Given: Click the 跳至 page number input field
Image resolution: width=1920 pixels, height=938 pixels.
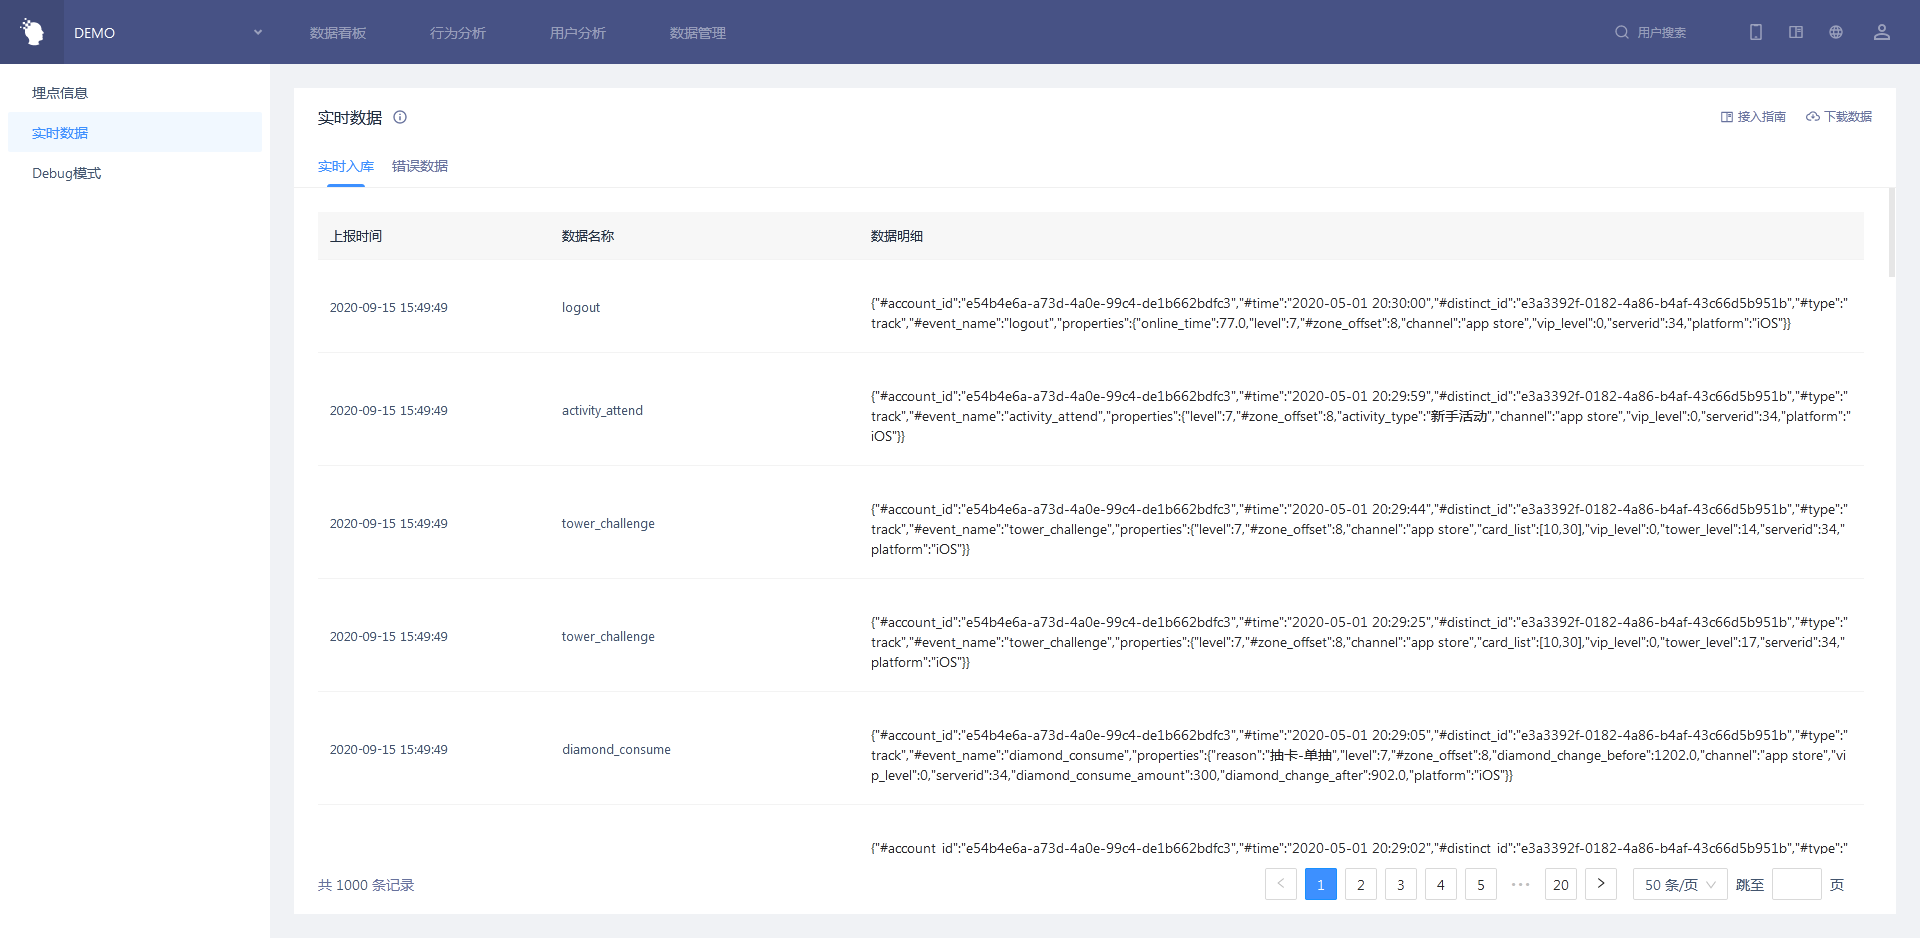Looking at the screenshot, I should pyautogui.click(x=1795, y=885).
